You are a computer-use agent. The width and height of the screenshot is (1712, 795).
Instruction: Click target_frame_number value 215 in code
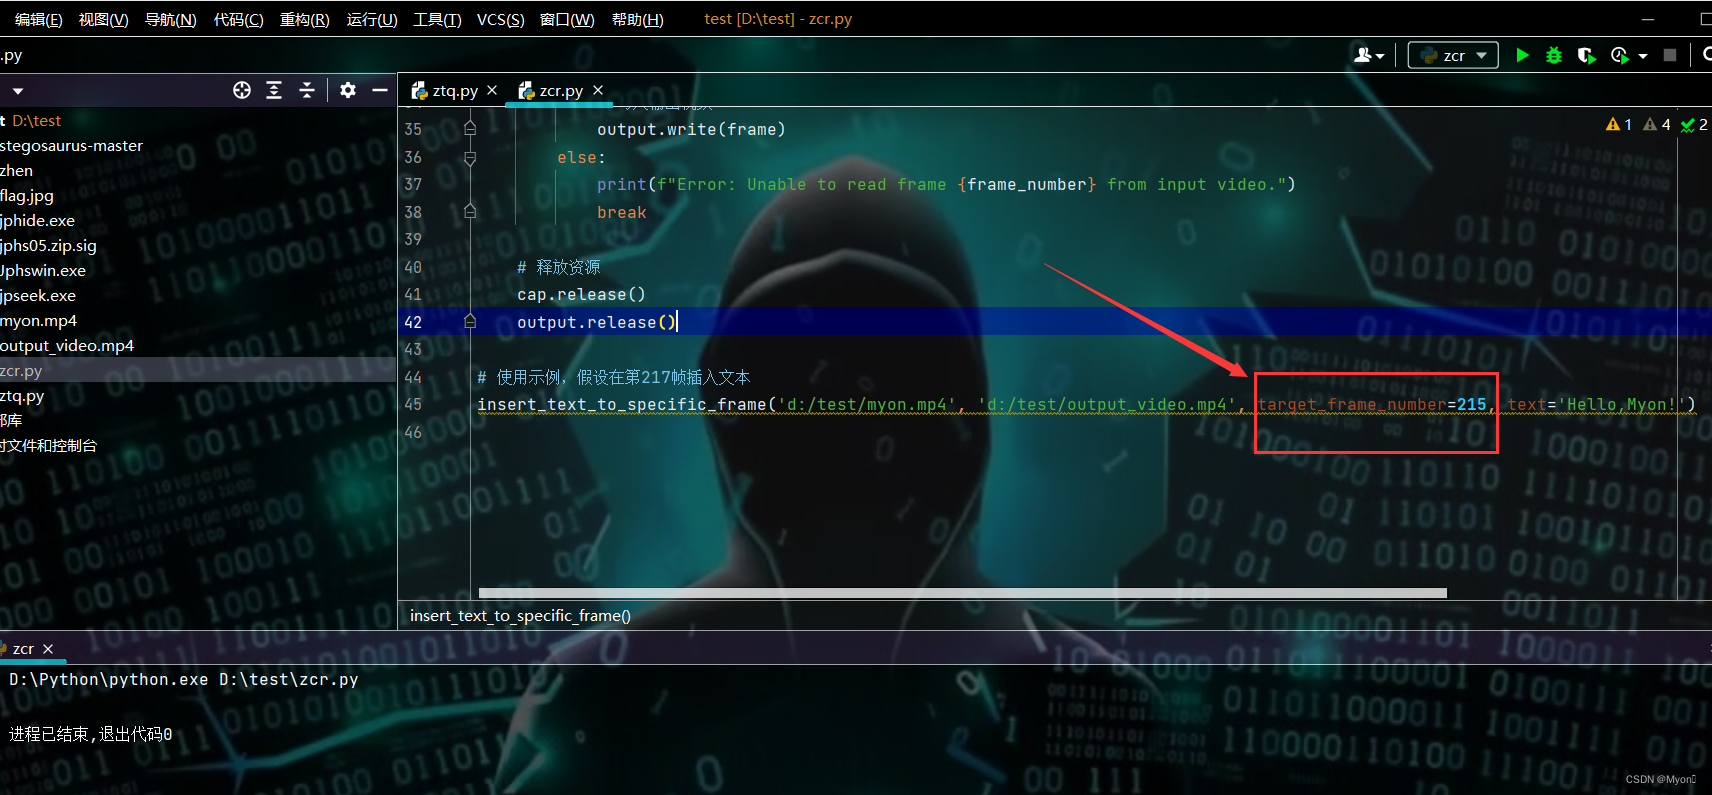click(1471, 404)
